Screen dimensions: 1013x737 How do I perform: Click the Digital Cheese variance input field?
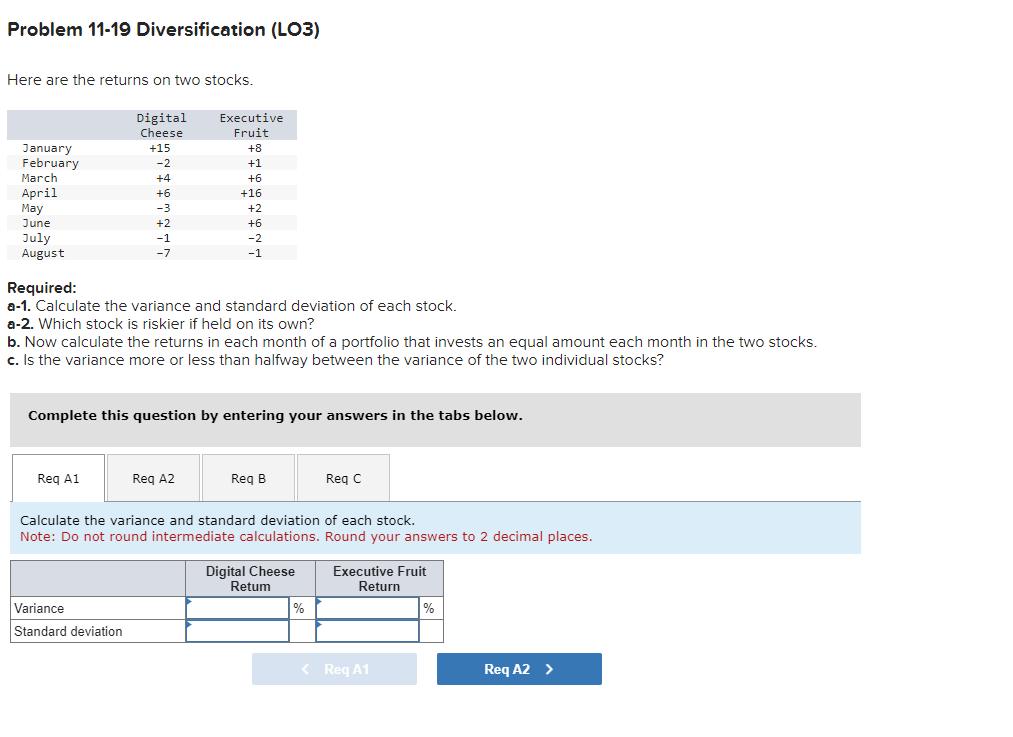click(x=238, y=607)
